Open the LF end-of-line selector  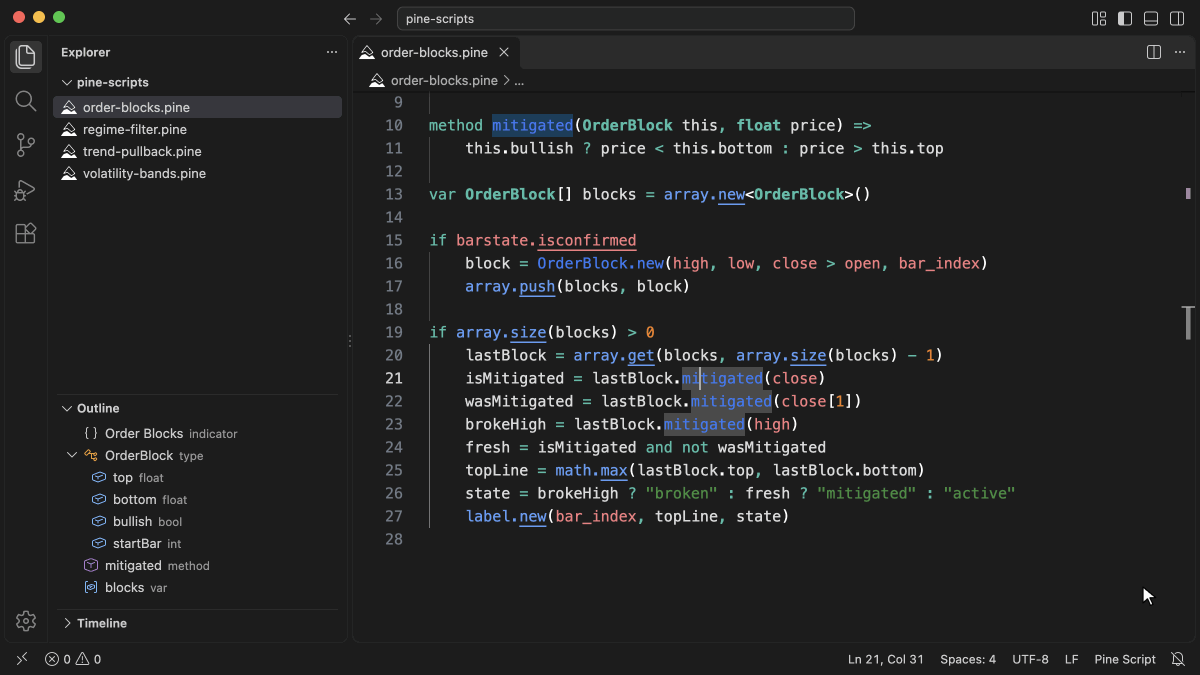click(x=1071, y=659)
